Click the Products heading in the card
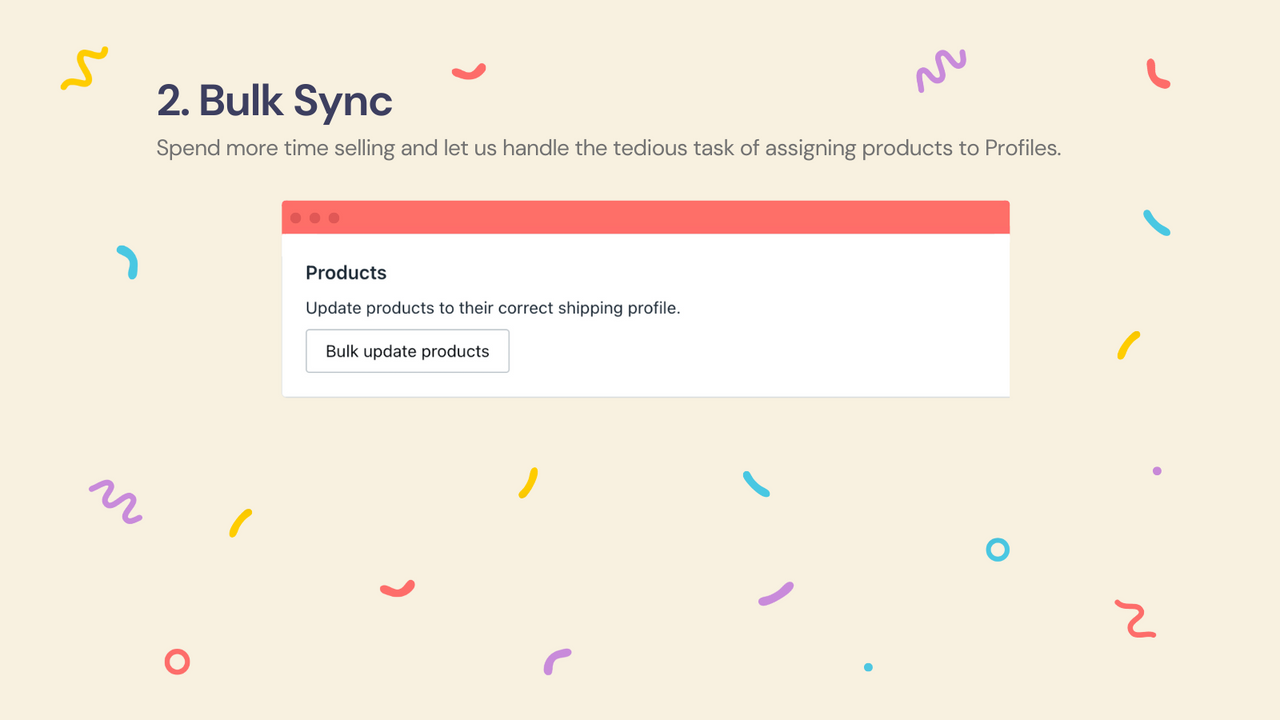The image size is (1280, 720). 346,272
